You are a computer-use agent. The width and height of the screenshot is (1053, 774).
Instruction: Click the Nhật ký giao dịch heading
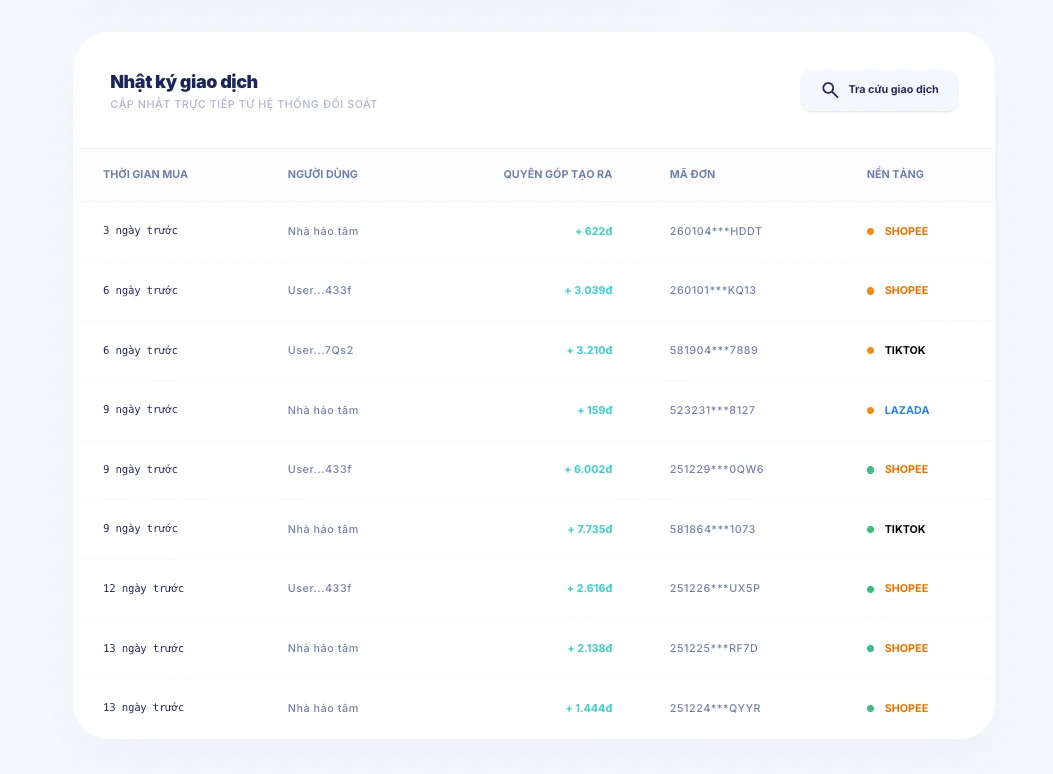tap(183, 81)
